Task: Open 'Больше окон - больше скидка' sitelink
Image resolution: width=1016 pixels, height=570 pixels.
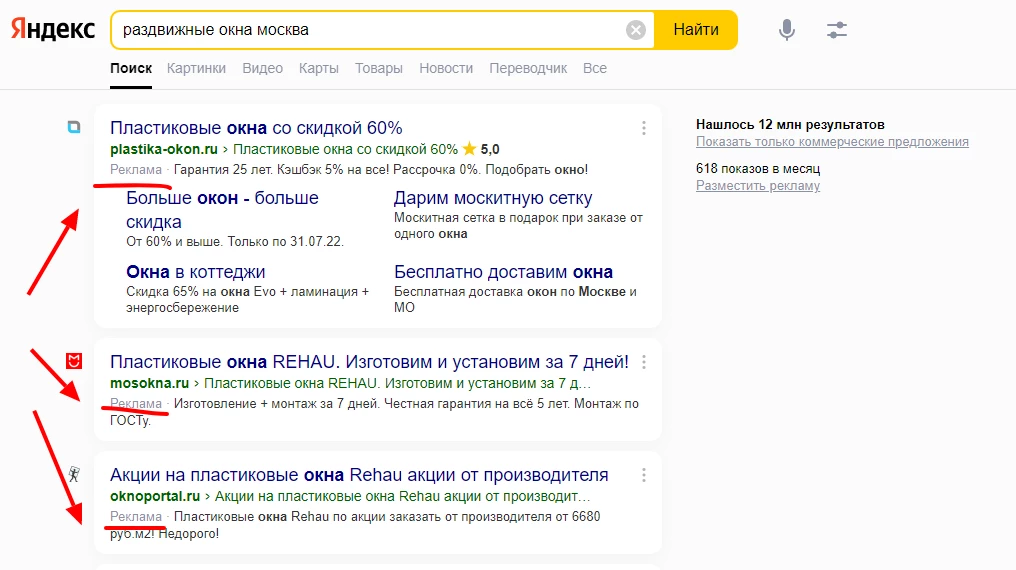Action: tap(222, 209)
